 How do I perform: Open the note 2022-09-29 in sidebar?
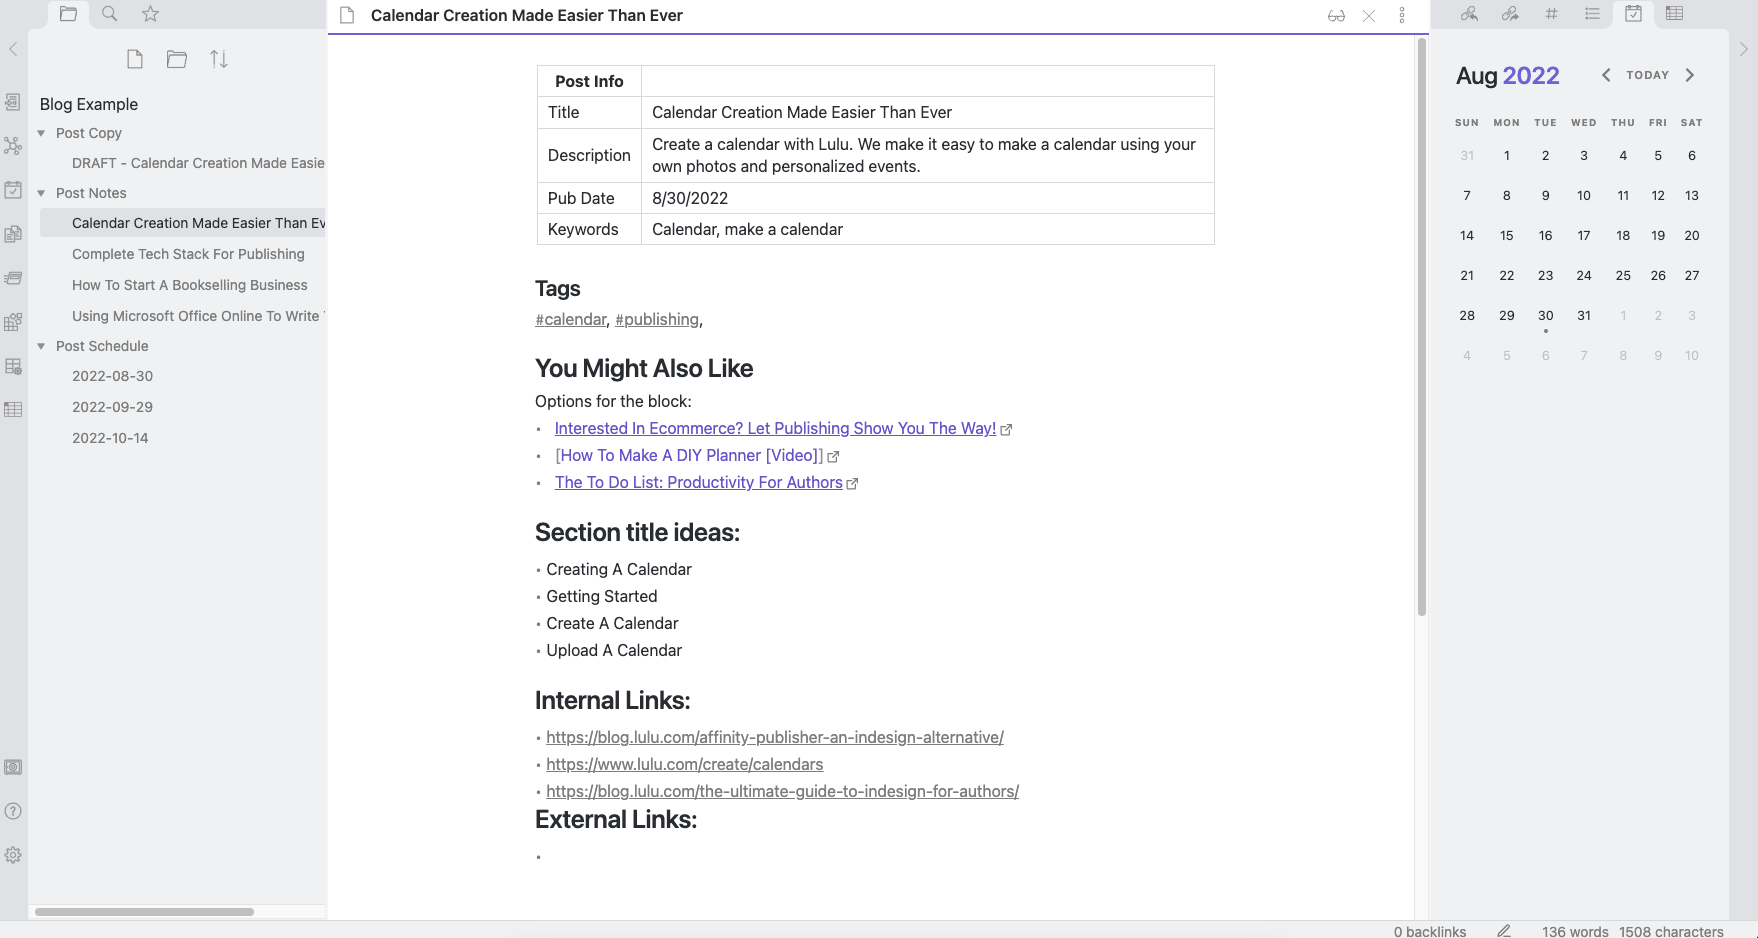[x=112, y=406]
